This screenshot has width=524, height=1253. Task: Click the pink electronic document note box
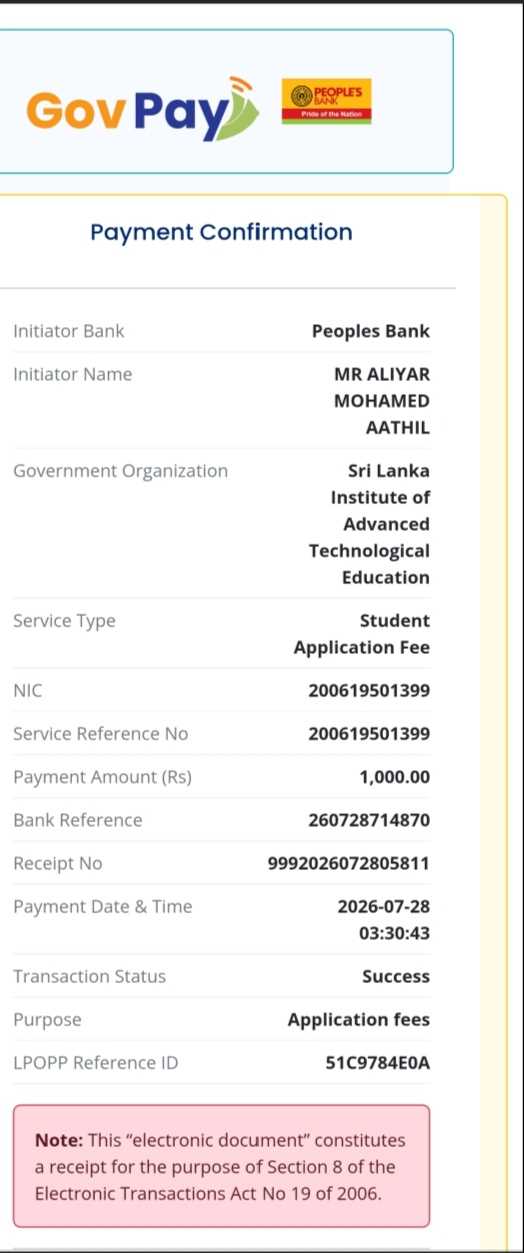click(221, 1166)
